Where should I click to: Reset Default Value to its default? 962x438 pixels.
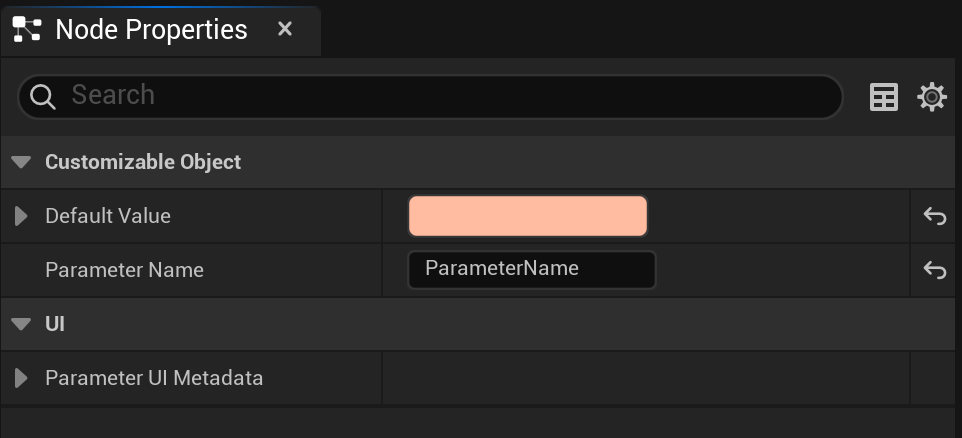click(934, 216)
